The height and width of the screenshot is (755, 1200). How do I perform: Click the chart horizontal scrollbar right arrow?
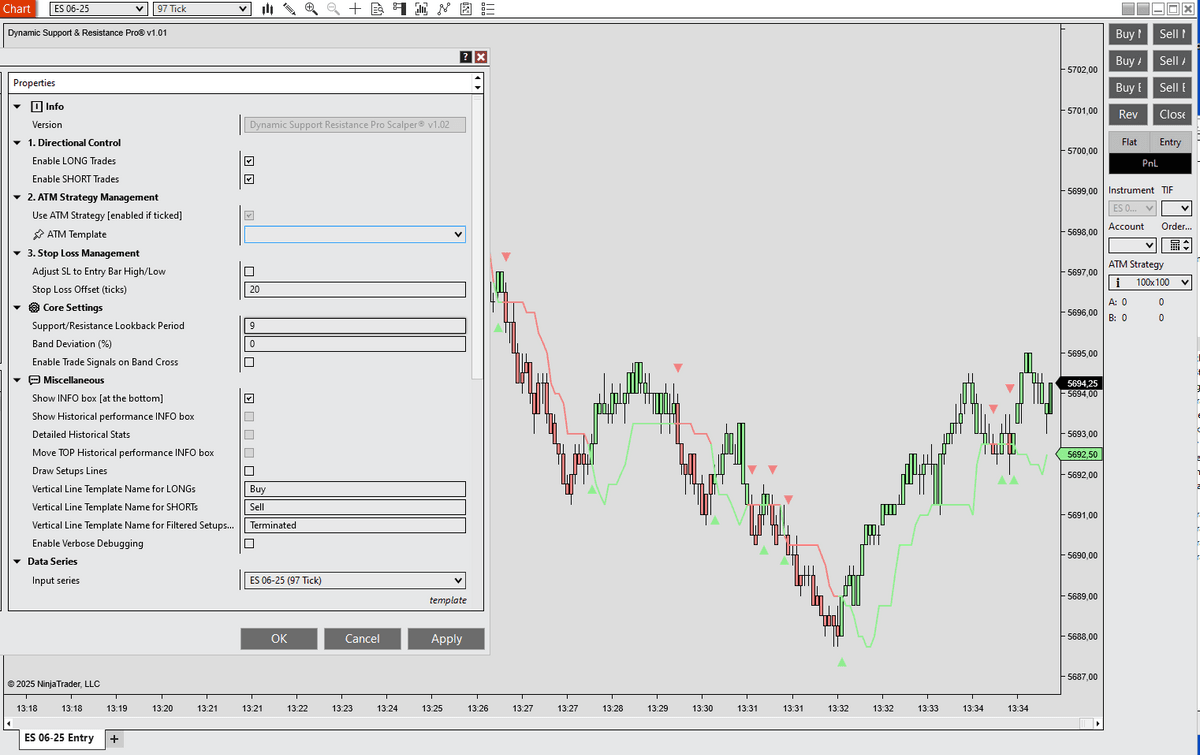(1097, 722)
